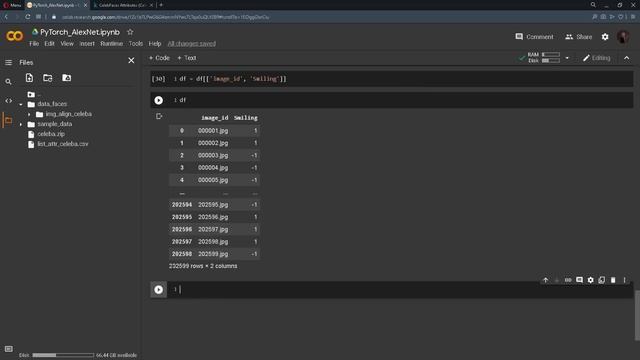The height and width of the screenshot is (360, 640).
Task: Click the notebook vertical scrollbar
Action: click(637, 315)
